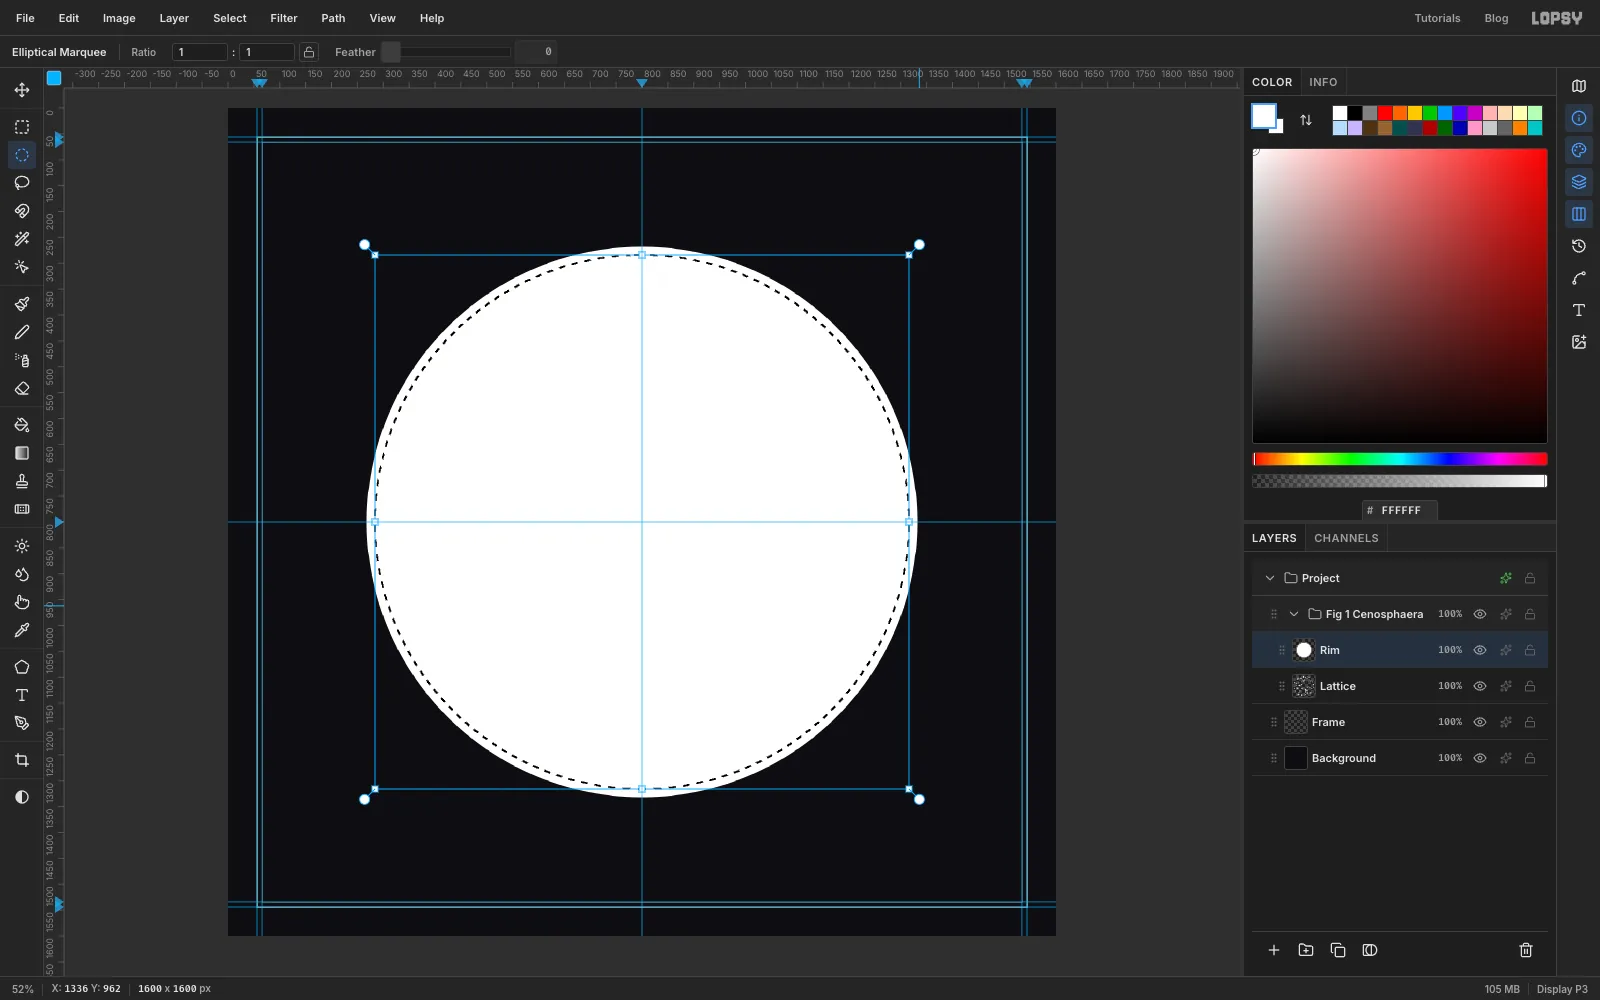The width and height of the screenshot is (1600, 1000).
Task: Activate the Magic Wand tool
Action: tap(22, 239)
